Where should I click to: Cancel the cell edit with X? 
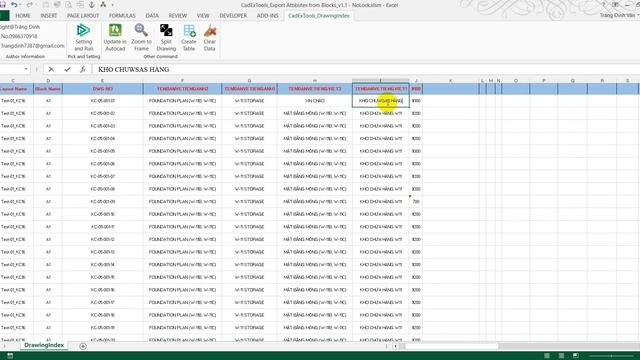pyautogui.click(x=51, y=69)
